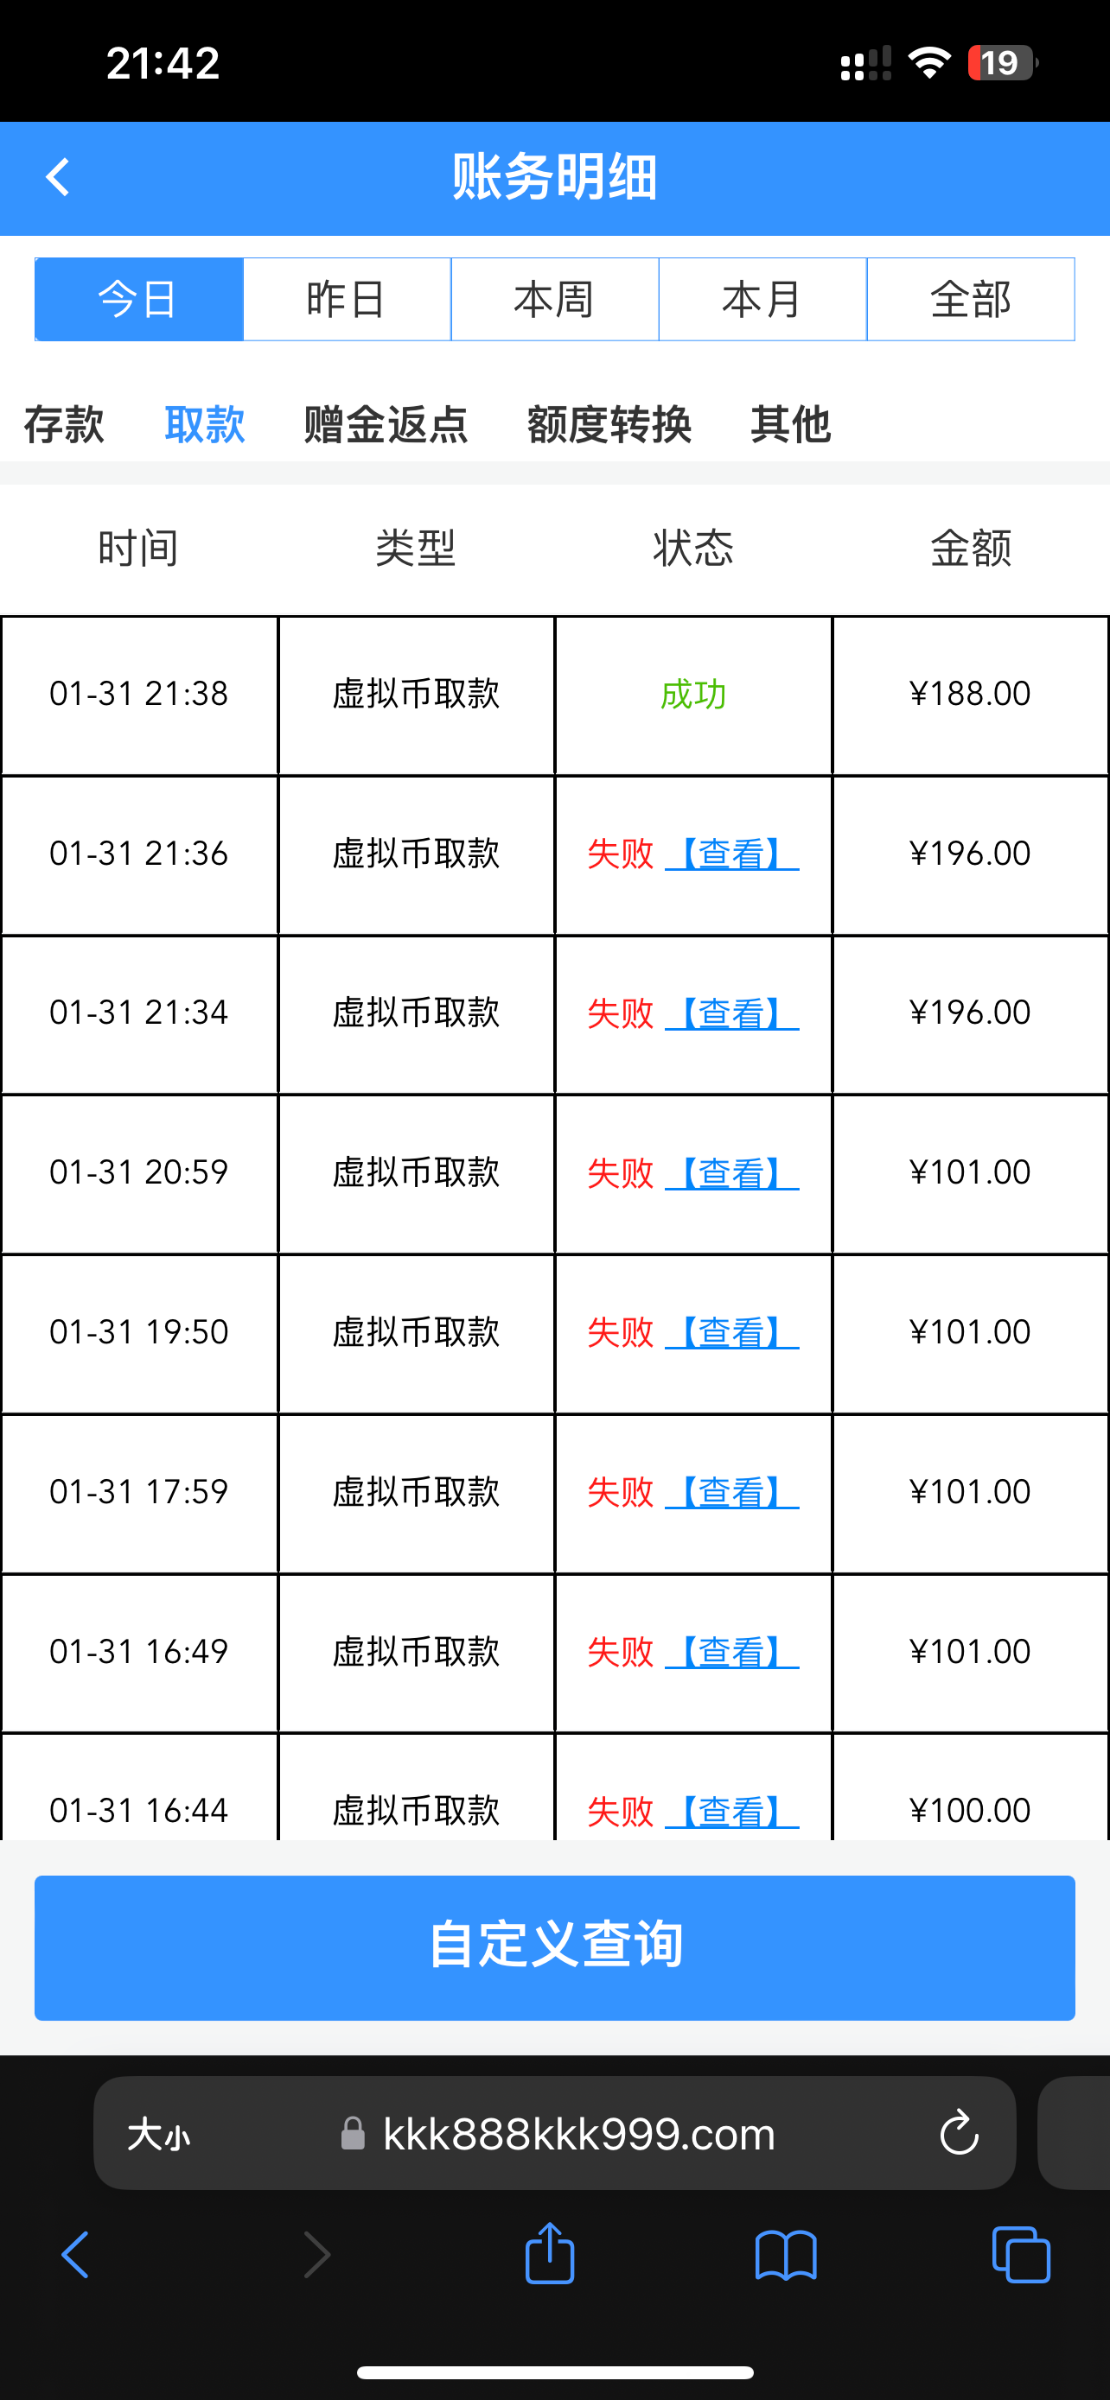Open the Safari share sheet icon
This screenshot has width=1110, height=2400.
550,2254
